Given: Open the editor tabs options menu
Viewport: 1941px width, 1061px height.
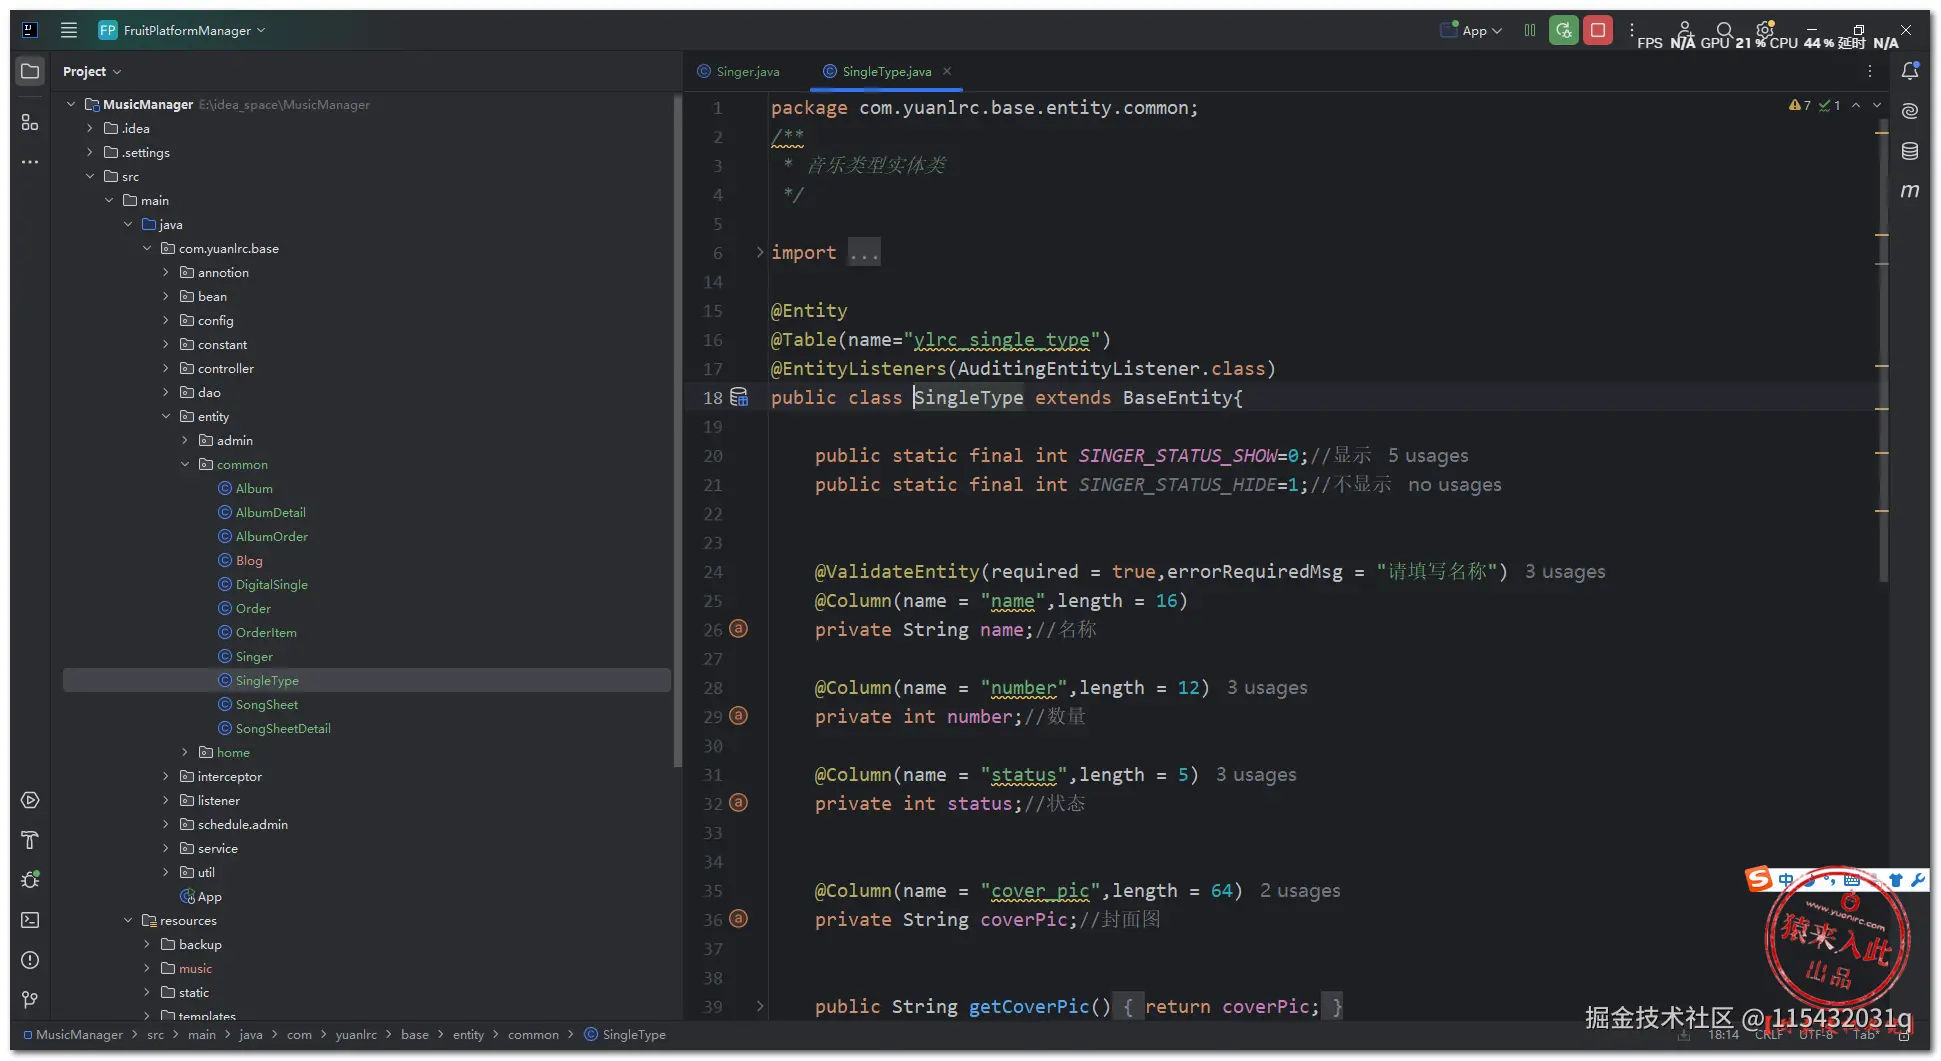Looking at the screenshot, I should (1870, 71).
